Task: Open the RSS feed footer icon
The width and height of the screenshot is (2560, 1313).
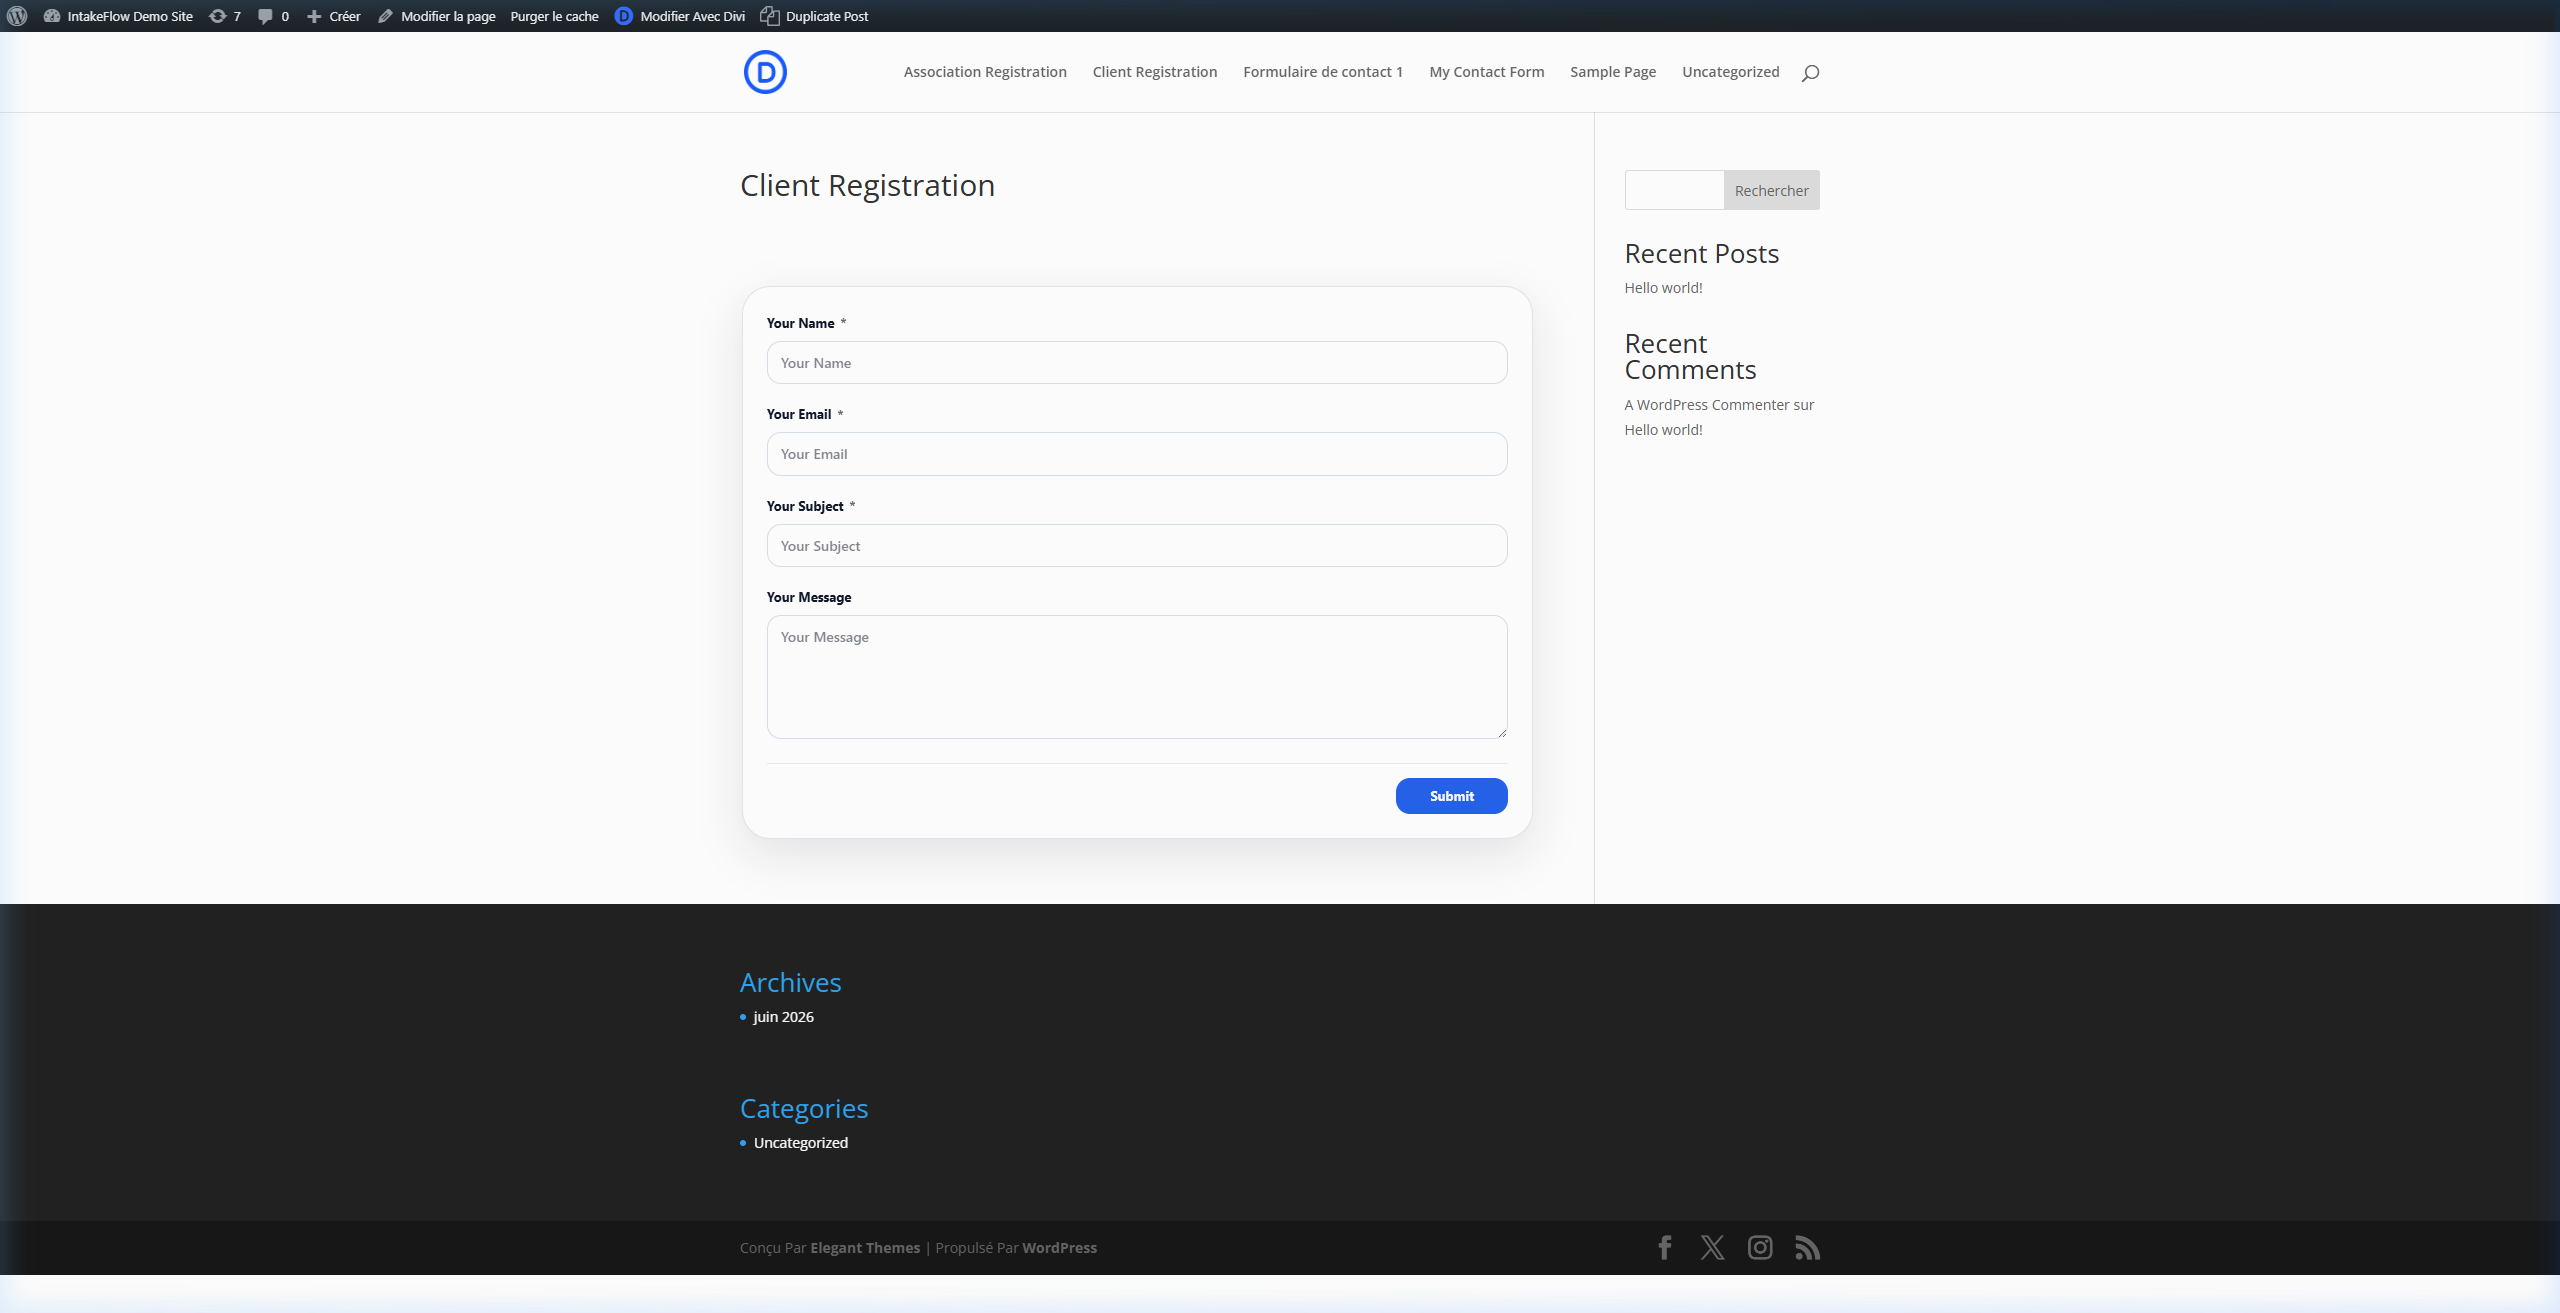Action: (x=1808, y=1248)
